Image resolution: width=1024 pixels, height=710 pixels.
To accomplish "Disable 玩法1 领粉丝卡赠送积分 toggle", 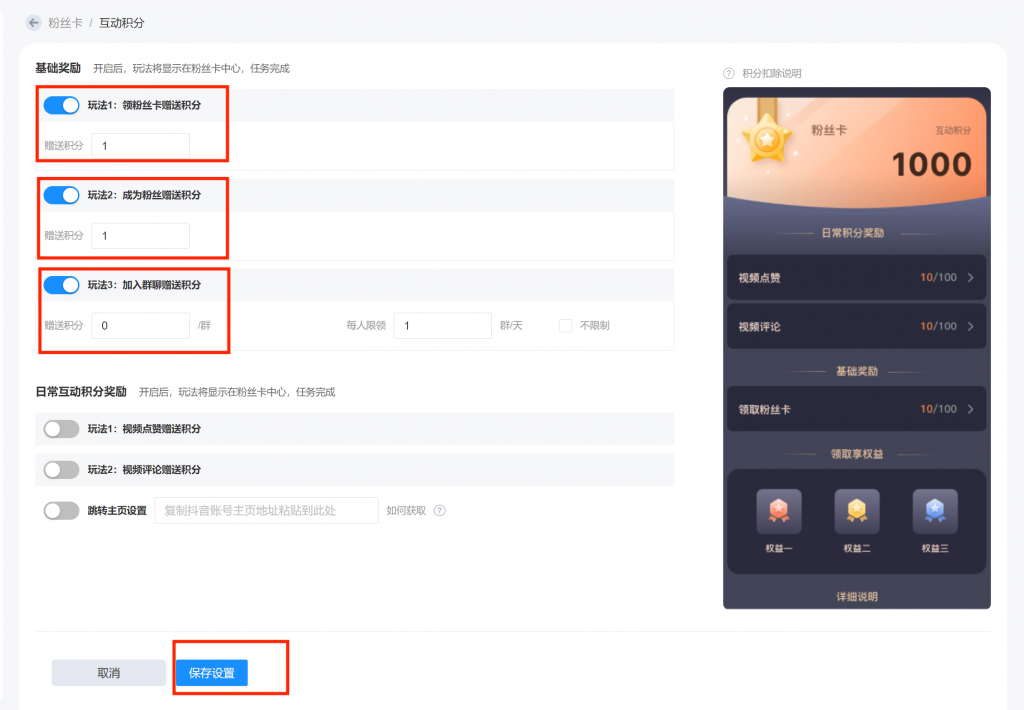I will [61, 105].
